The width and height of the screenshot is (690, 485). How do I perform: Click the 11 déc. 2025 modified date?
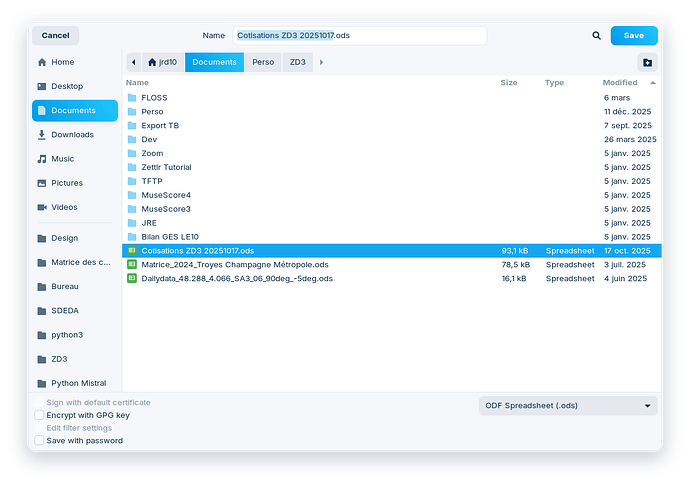click(627, 112)
